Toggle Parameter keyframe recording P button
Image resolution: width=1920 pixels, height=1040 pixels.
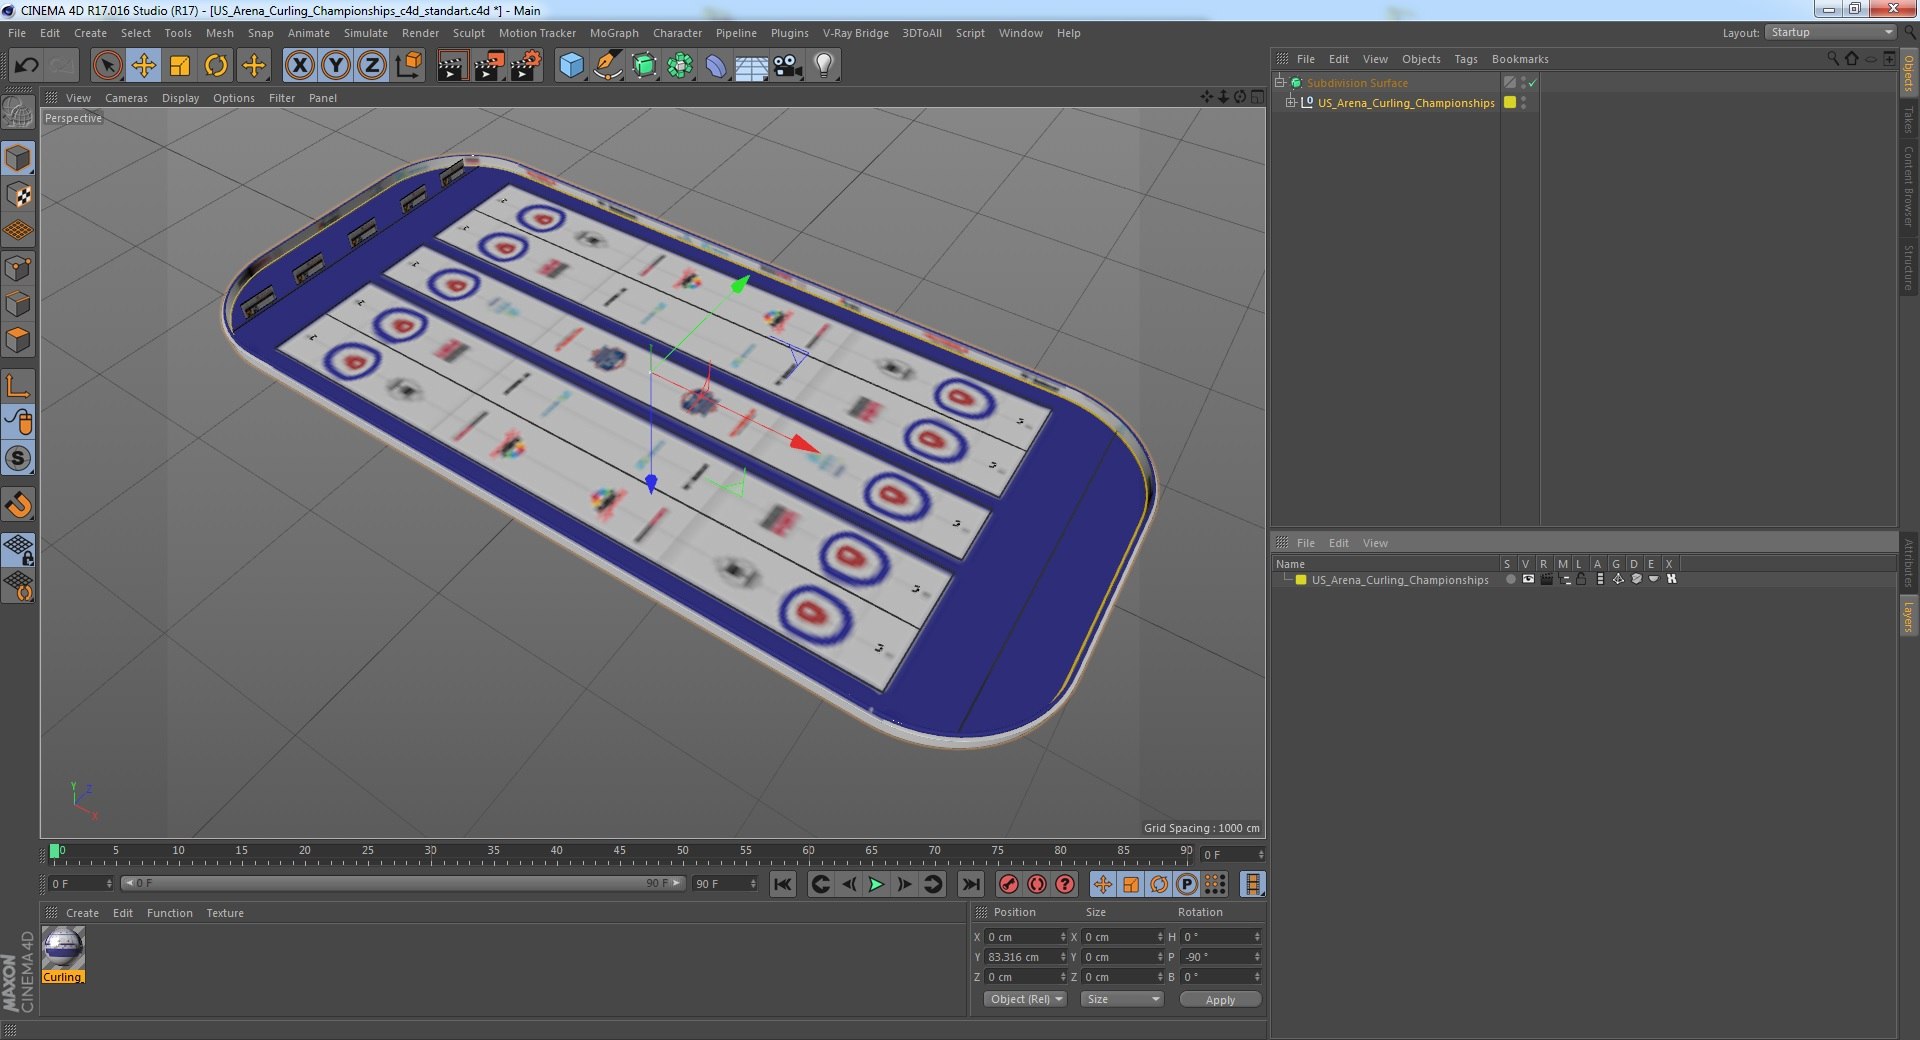(x=1186, y=884)
